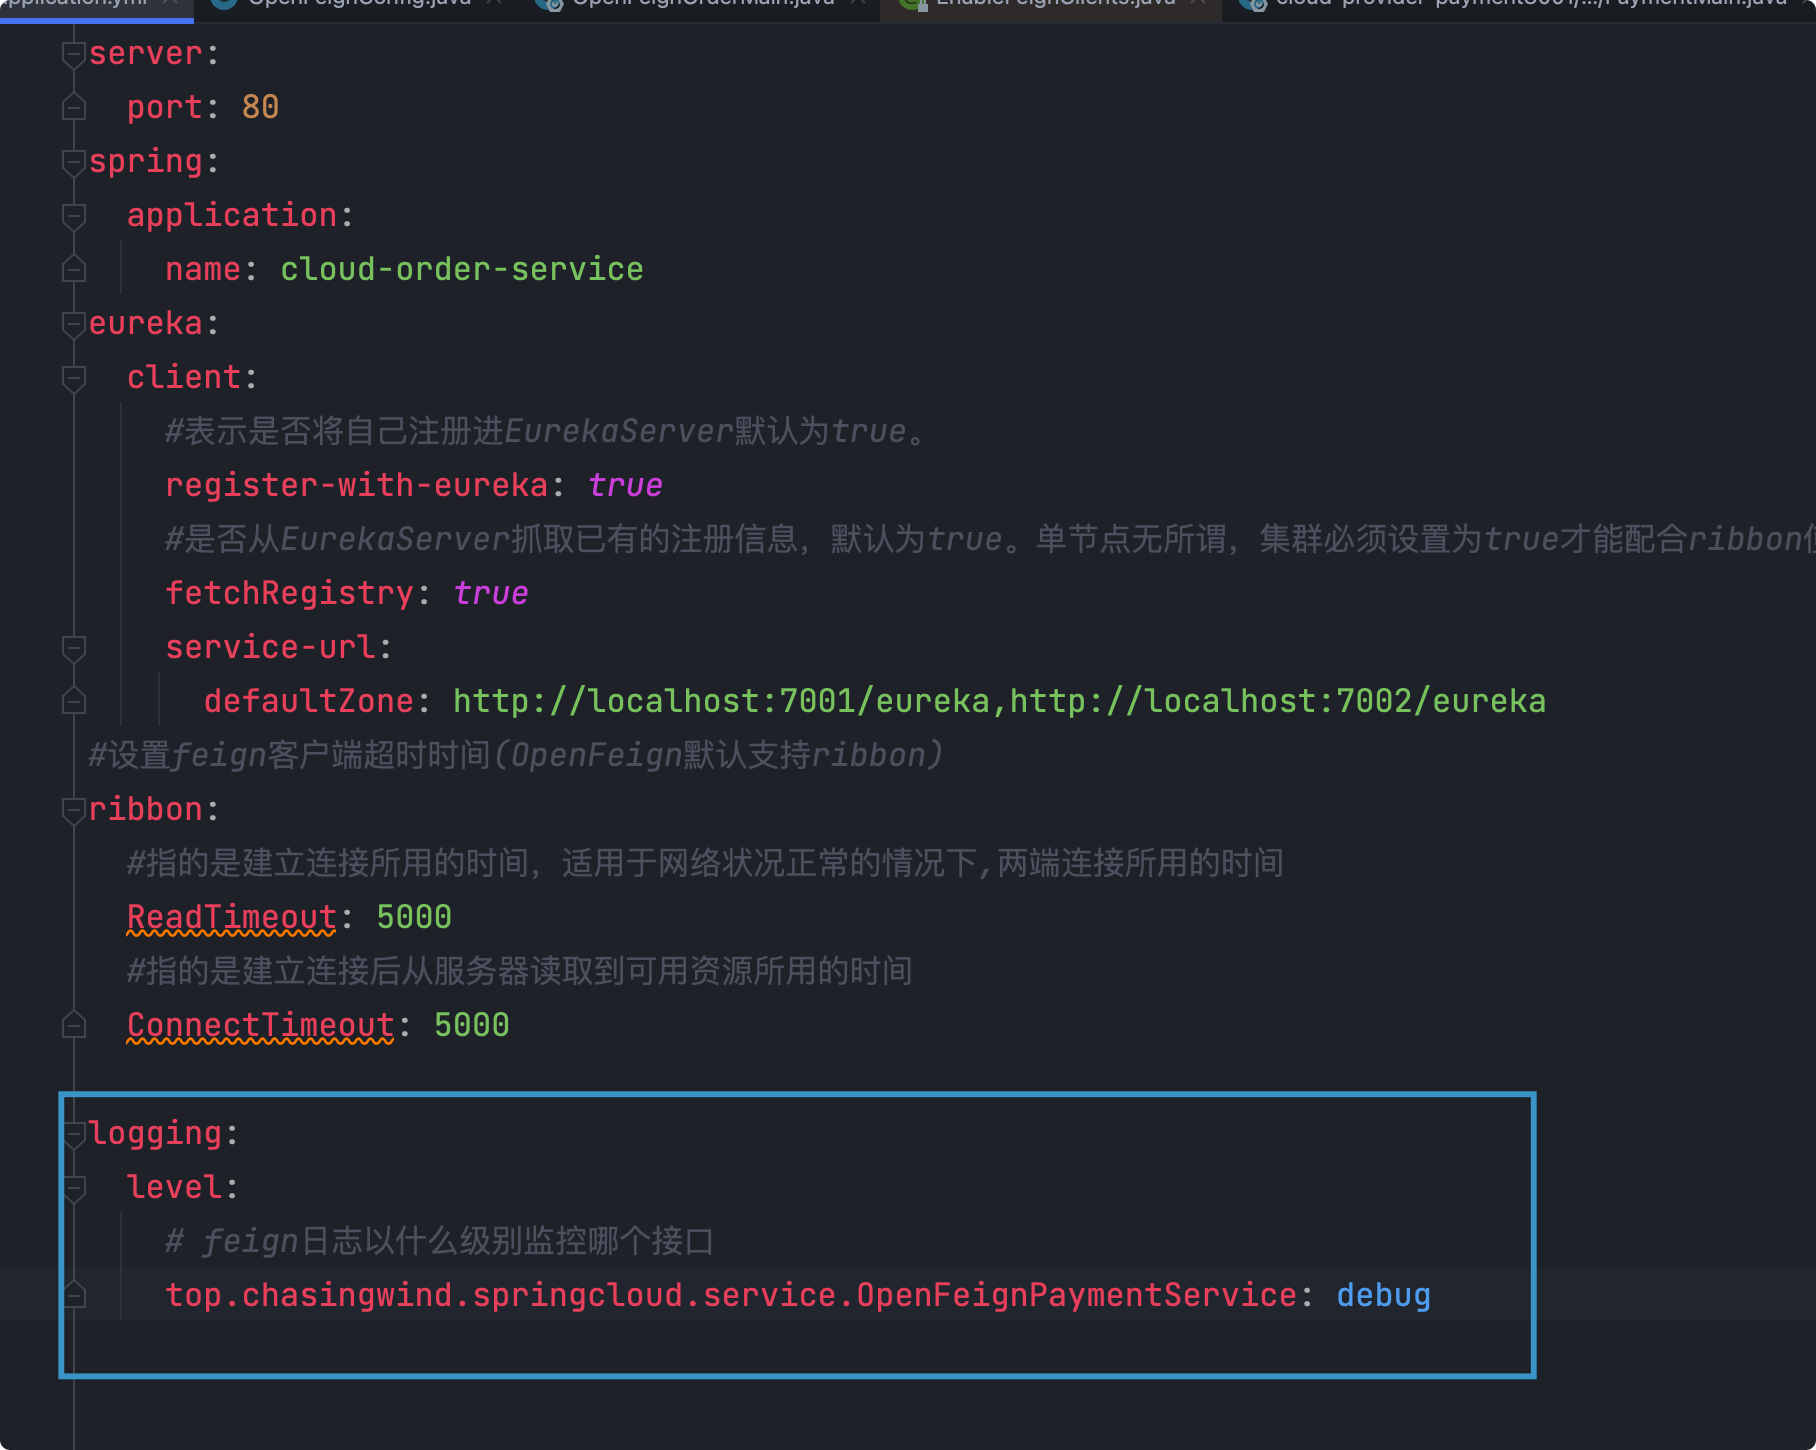The image size is (1816, 1450).
Task: Click the true value of register-with-eureka
Action: point(626,486)
